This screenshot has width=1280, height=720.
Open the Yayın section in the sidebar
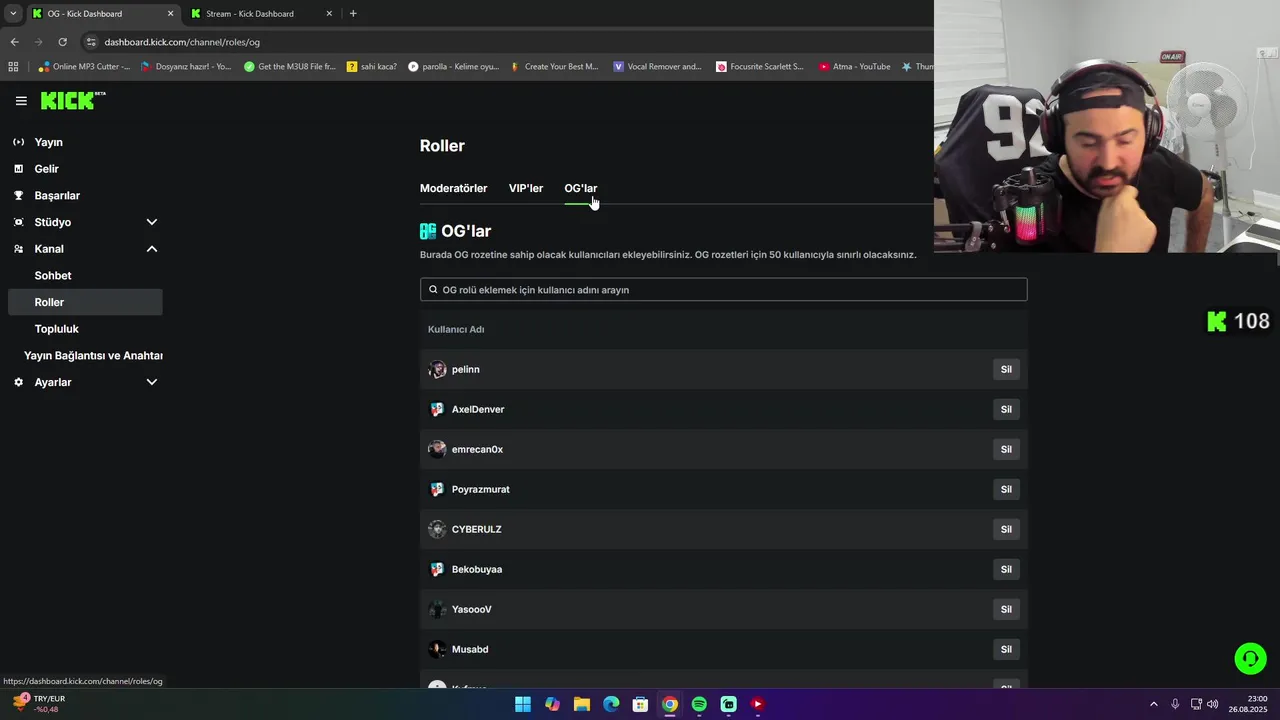[x=48, y=142]
